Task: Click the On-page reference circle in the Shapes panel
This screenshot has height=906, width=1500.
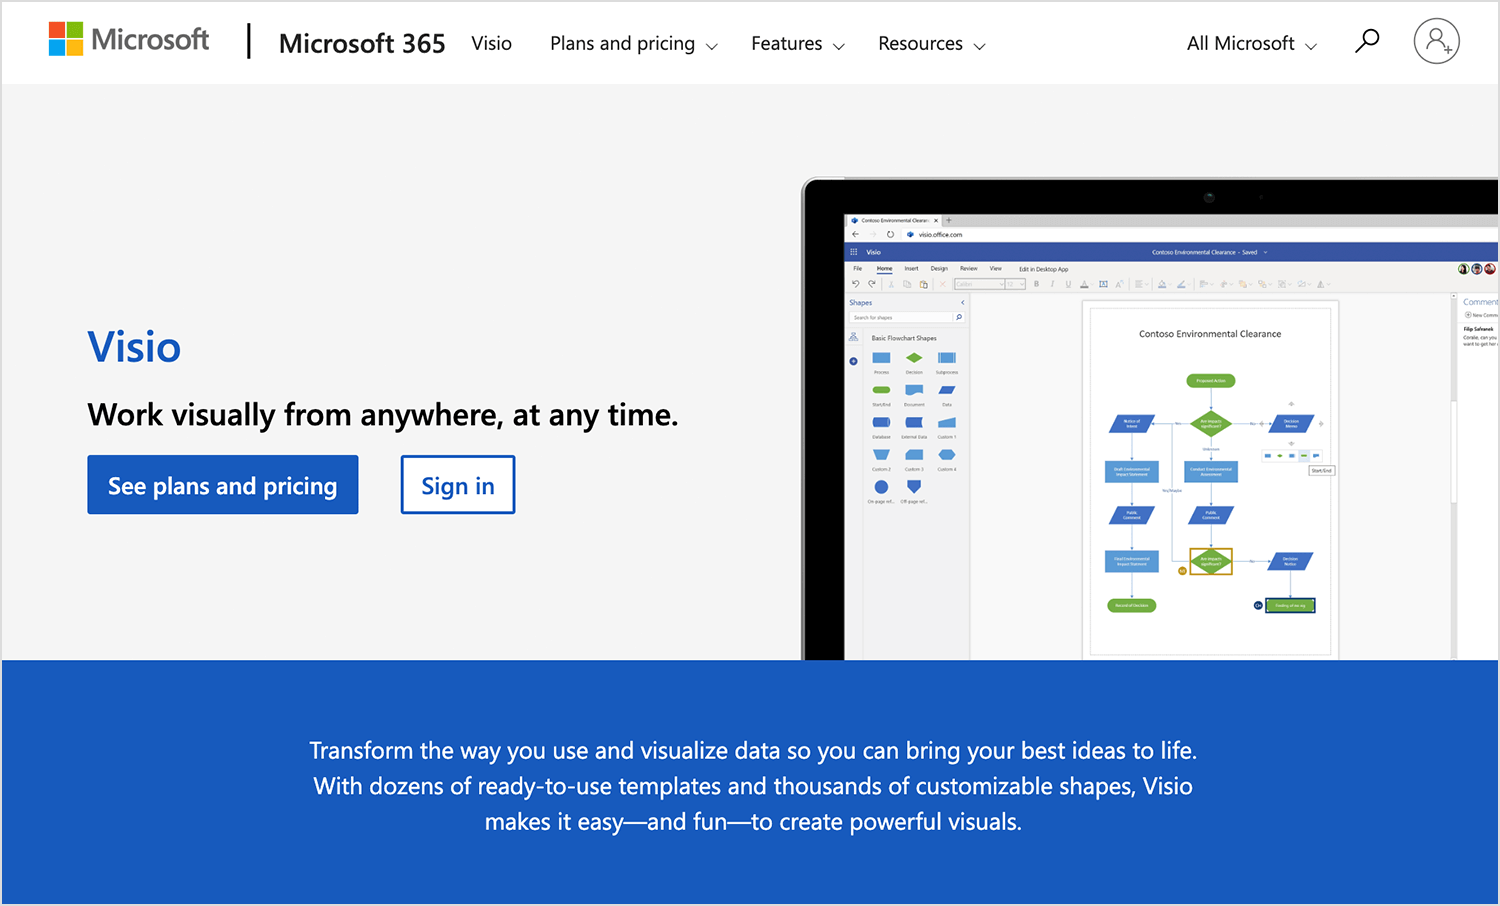Action: (881, 486)
